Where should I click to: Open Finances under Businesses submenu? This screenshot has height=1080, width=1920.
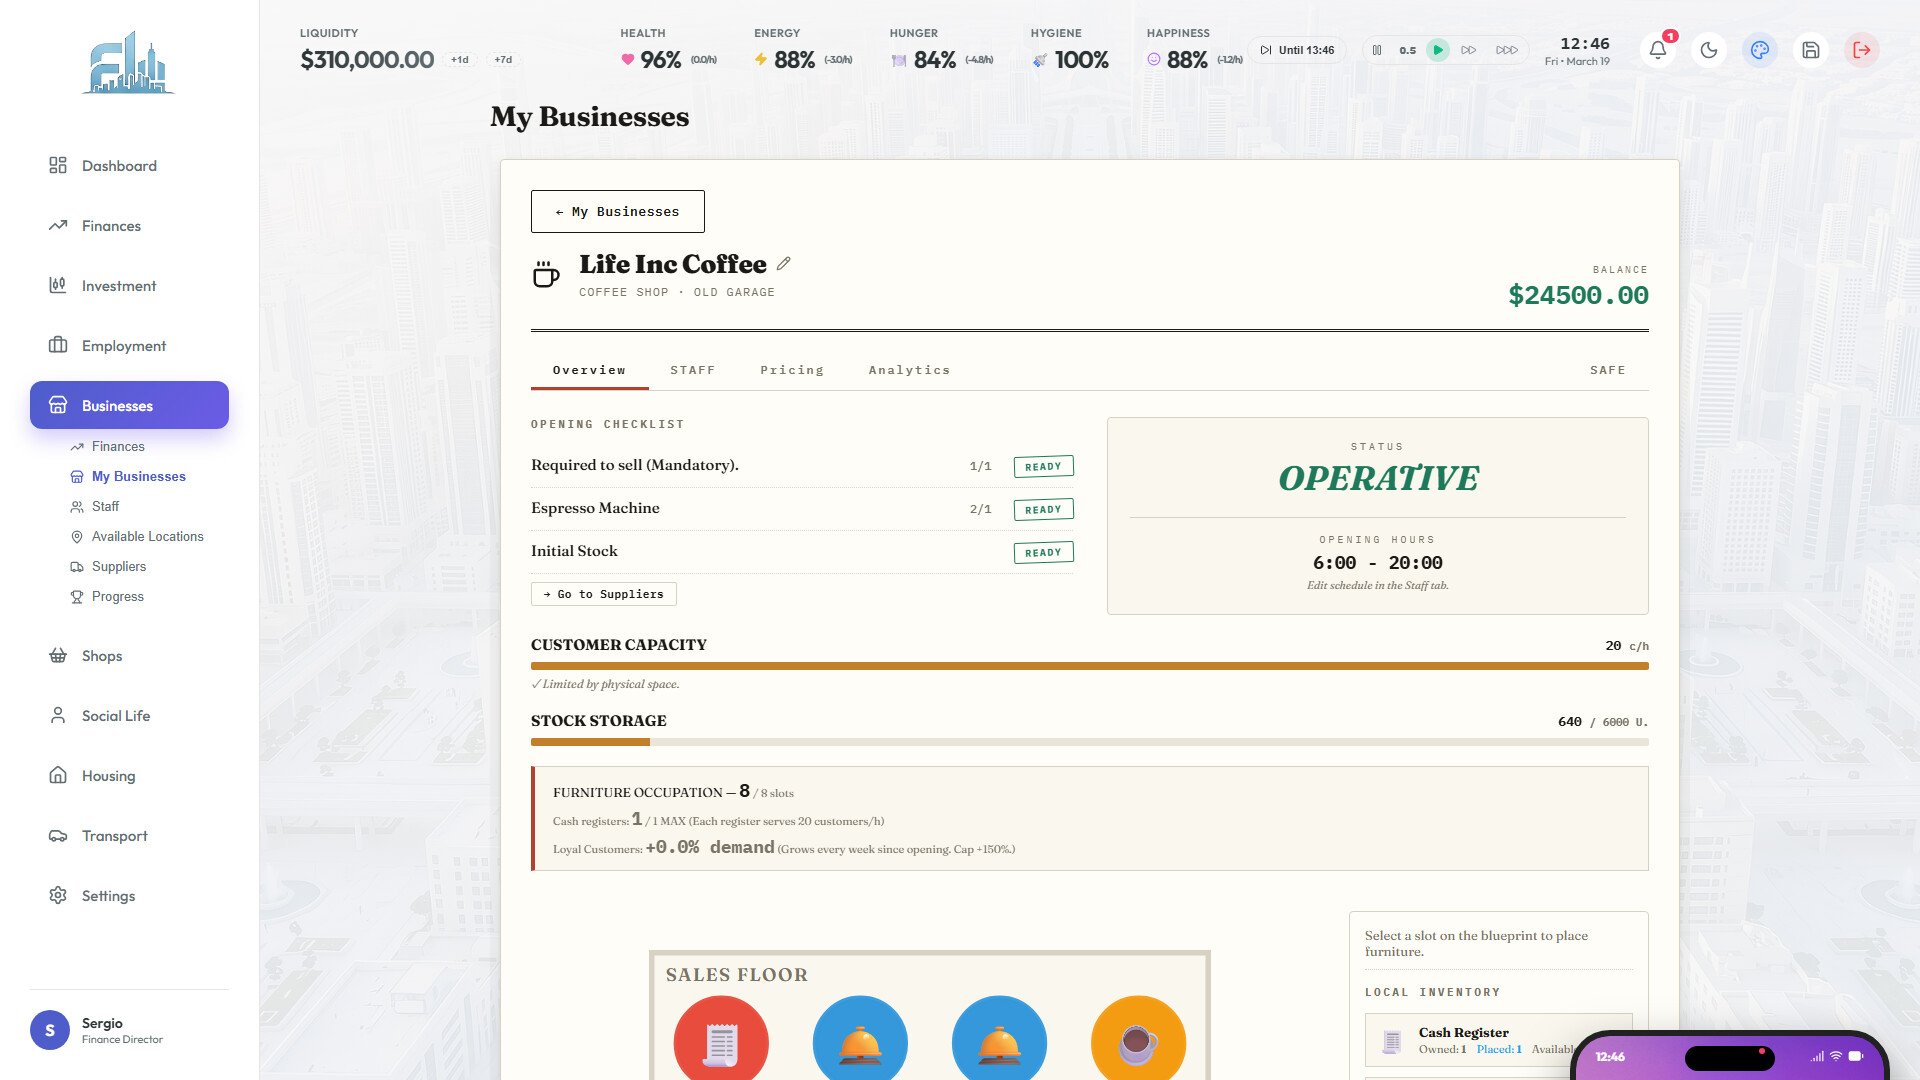[x=118, y=446]
